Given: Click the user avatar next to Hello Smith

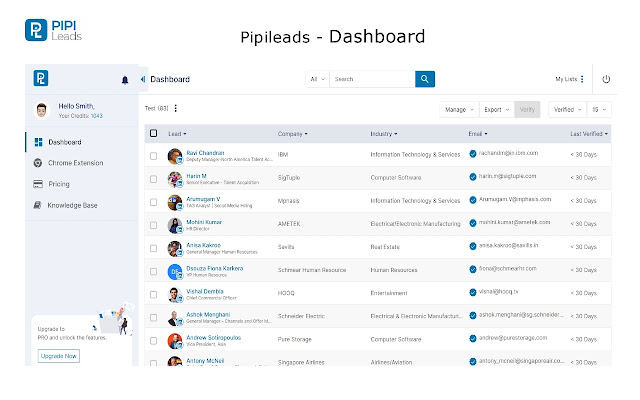Looking at the screenshot, I should click(42, 110).
